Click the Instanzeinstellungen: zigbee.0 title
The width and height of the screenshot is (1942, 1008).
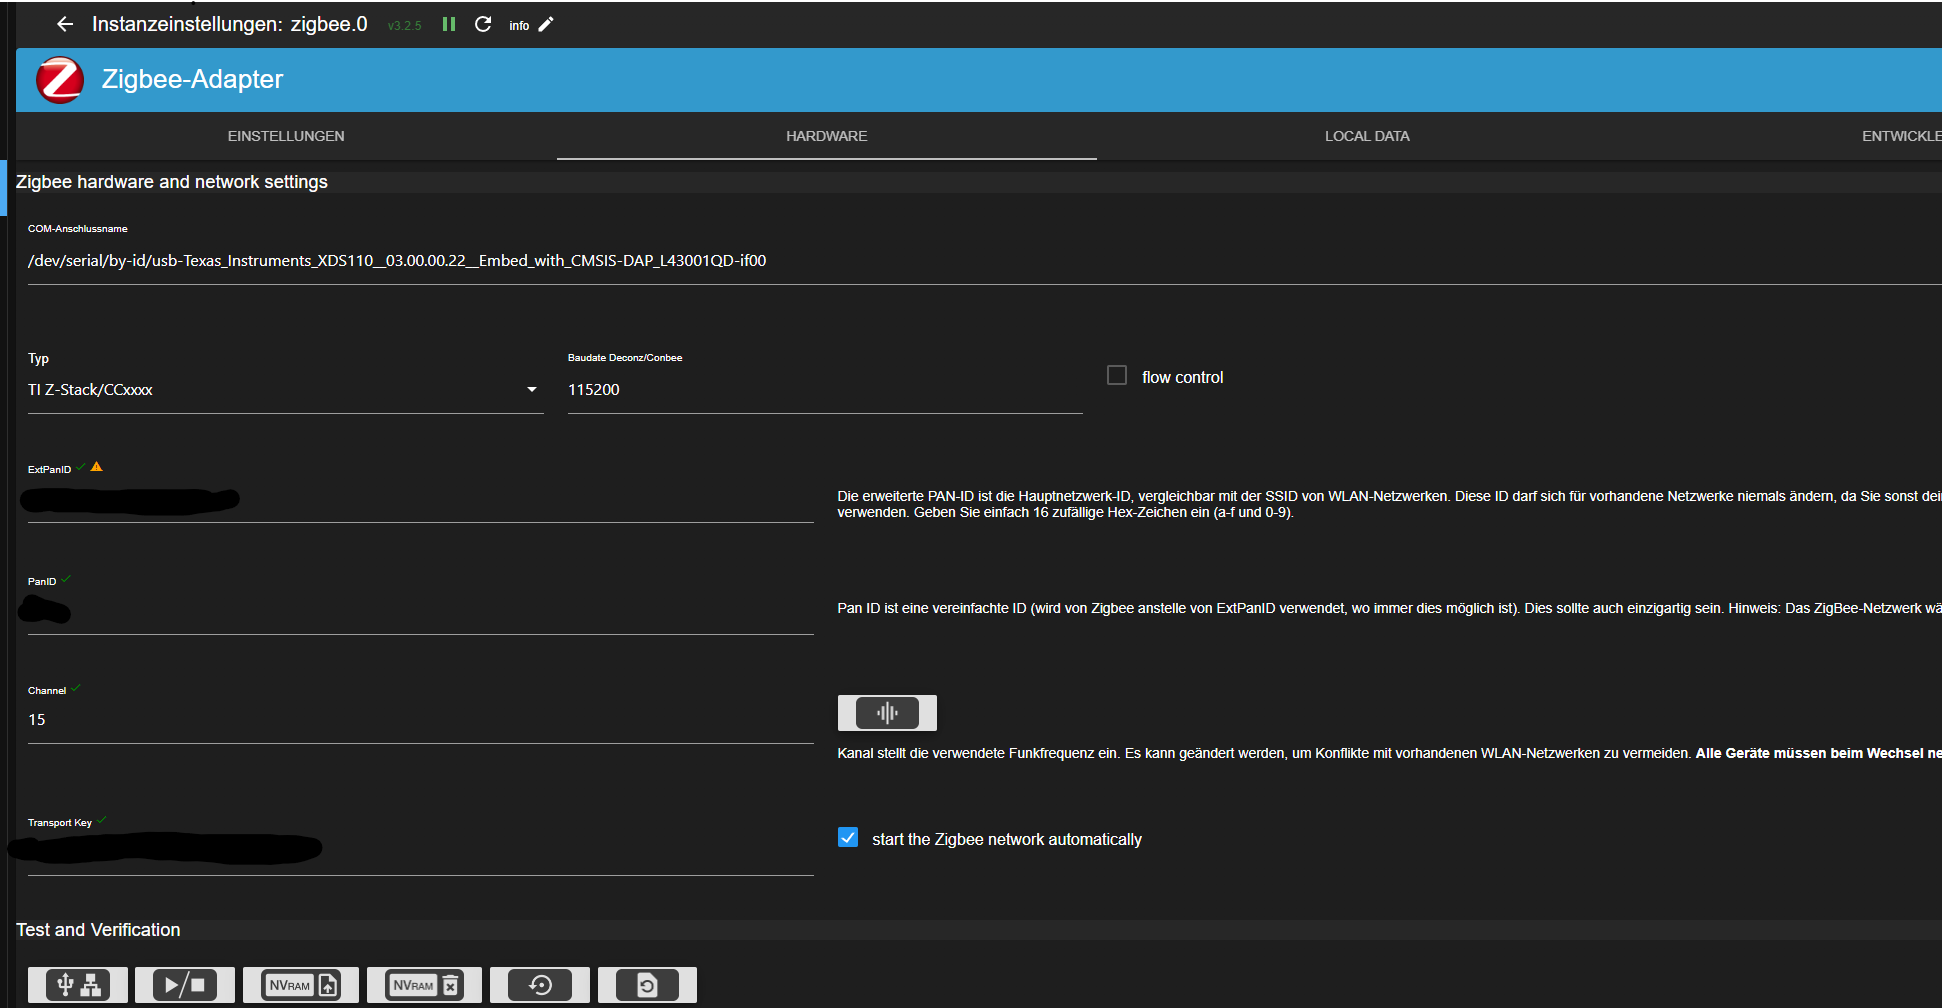(230, 24)
